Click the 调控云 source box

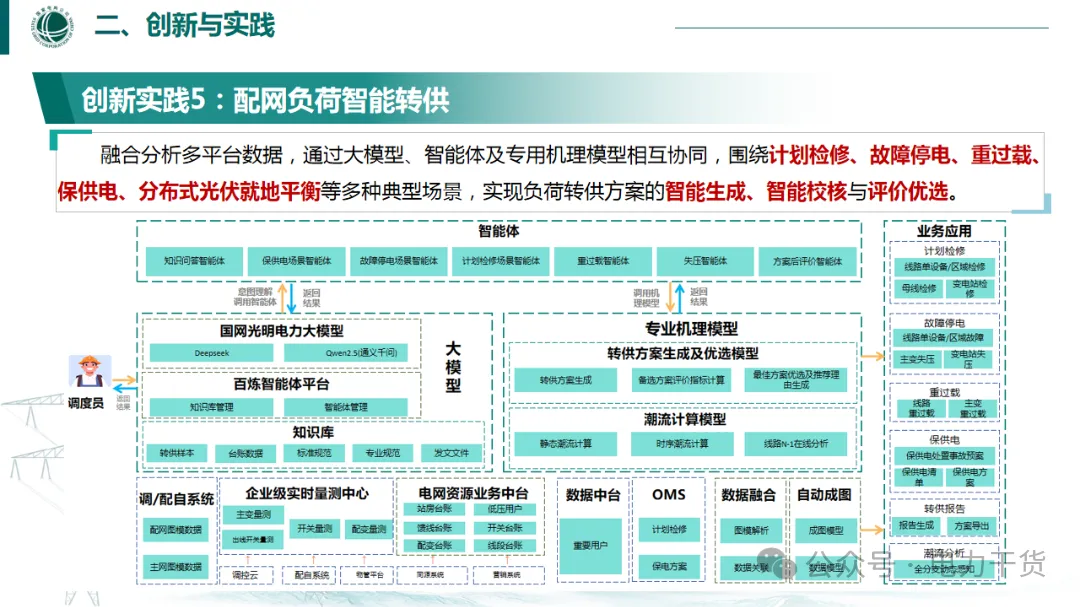coord(246,575)
